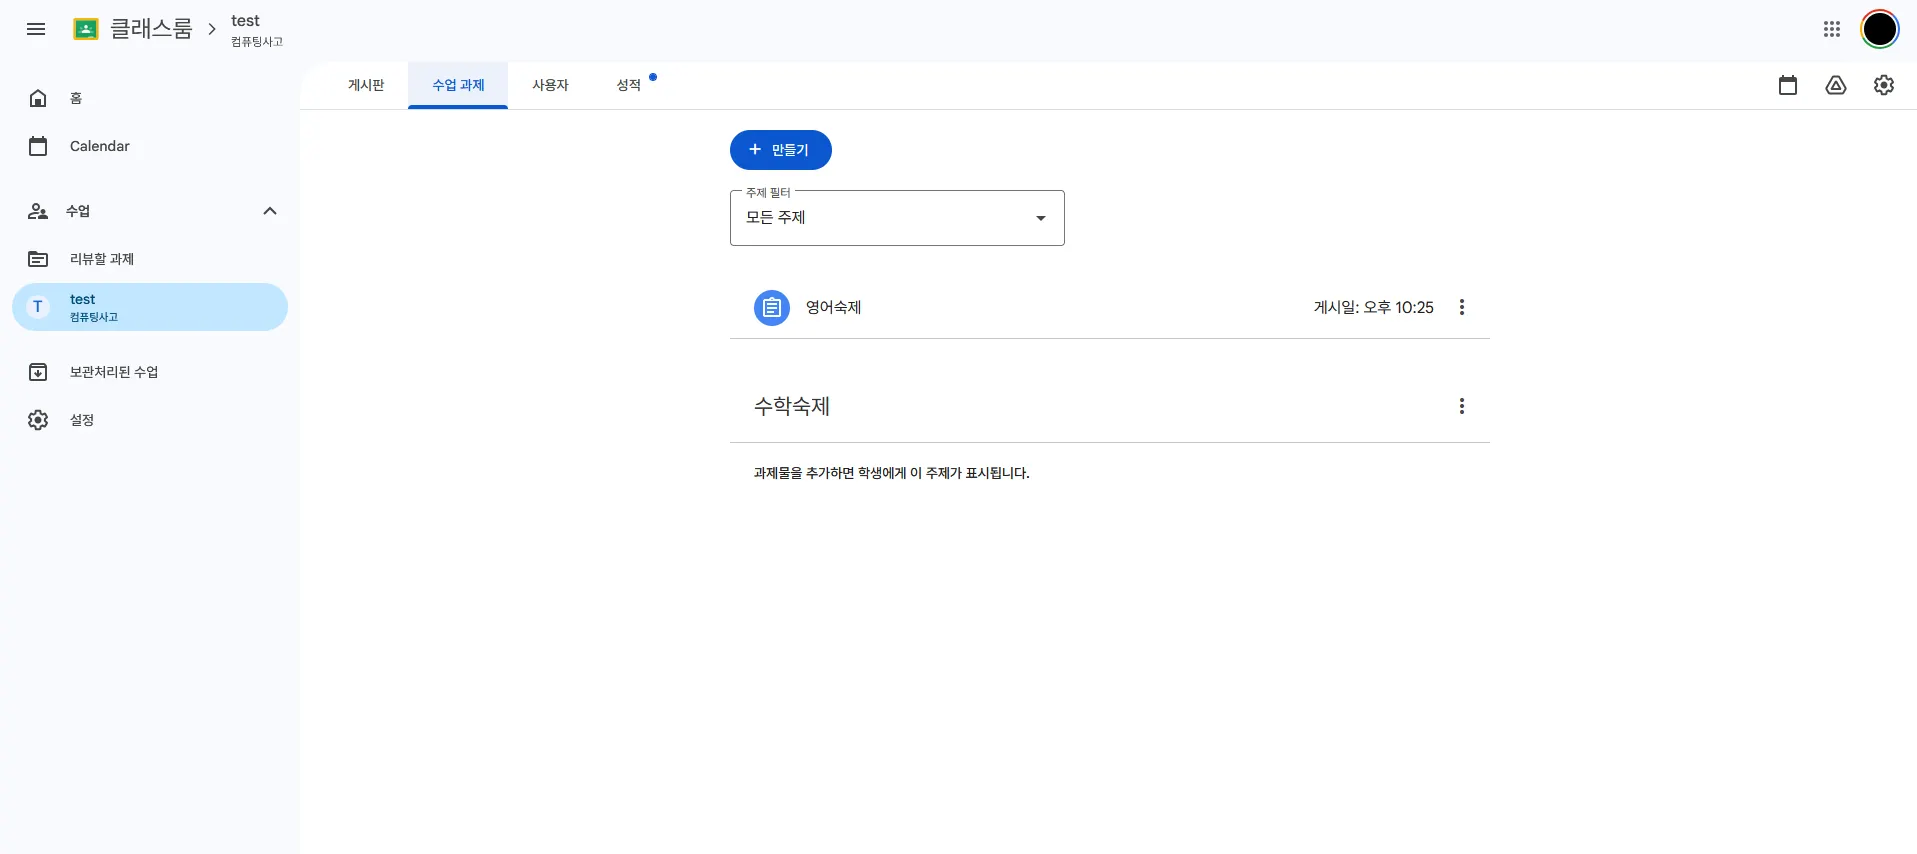The image size is (1917, 854).
Task: Switch to the 사용자 tab
Action: [x=550, y=85]
